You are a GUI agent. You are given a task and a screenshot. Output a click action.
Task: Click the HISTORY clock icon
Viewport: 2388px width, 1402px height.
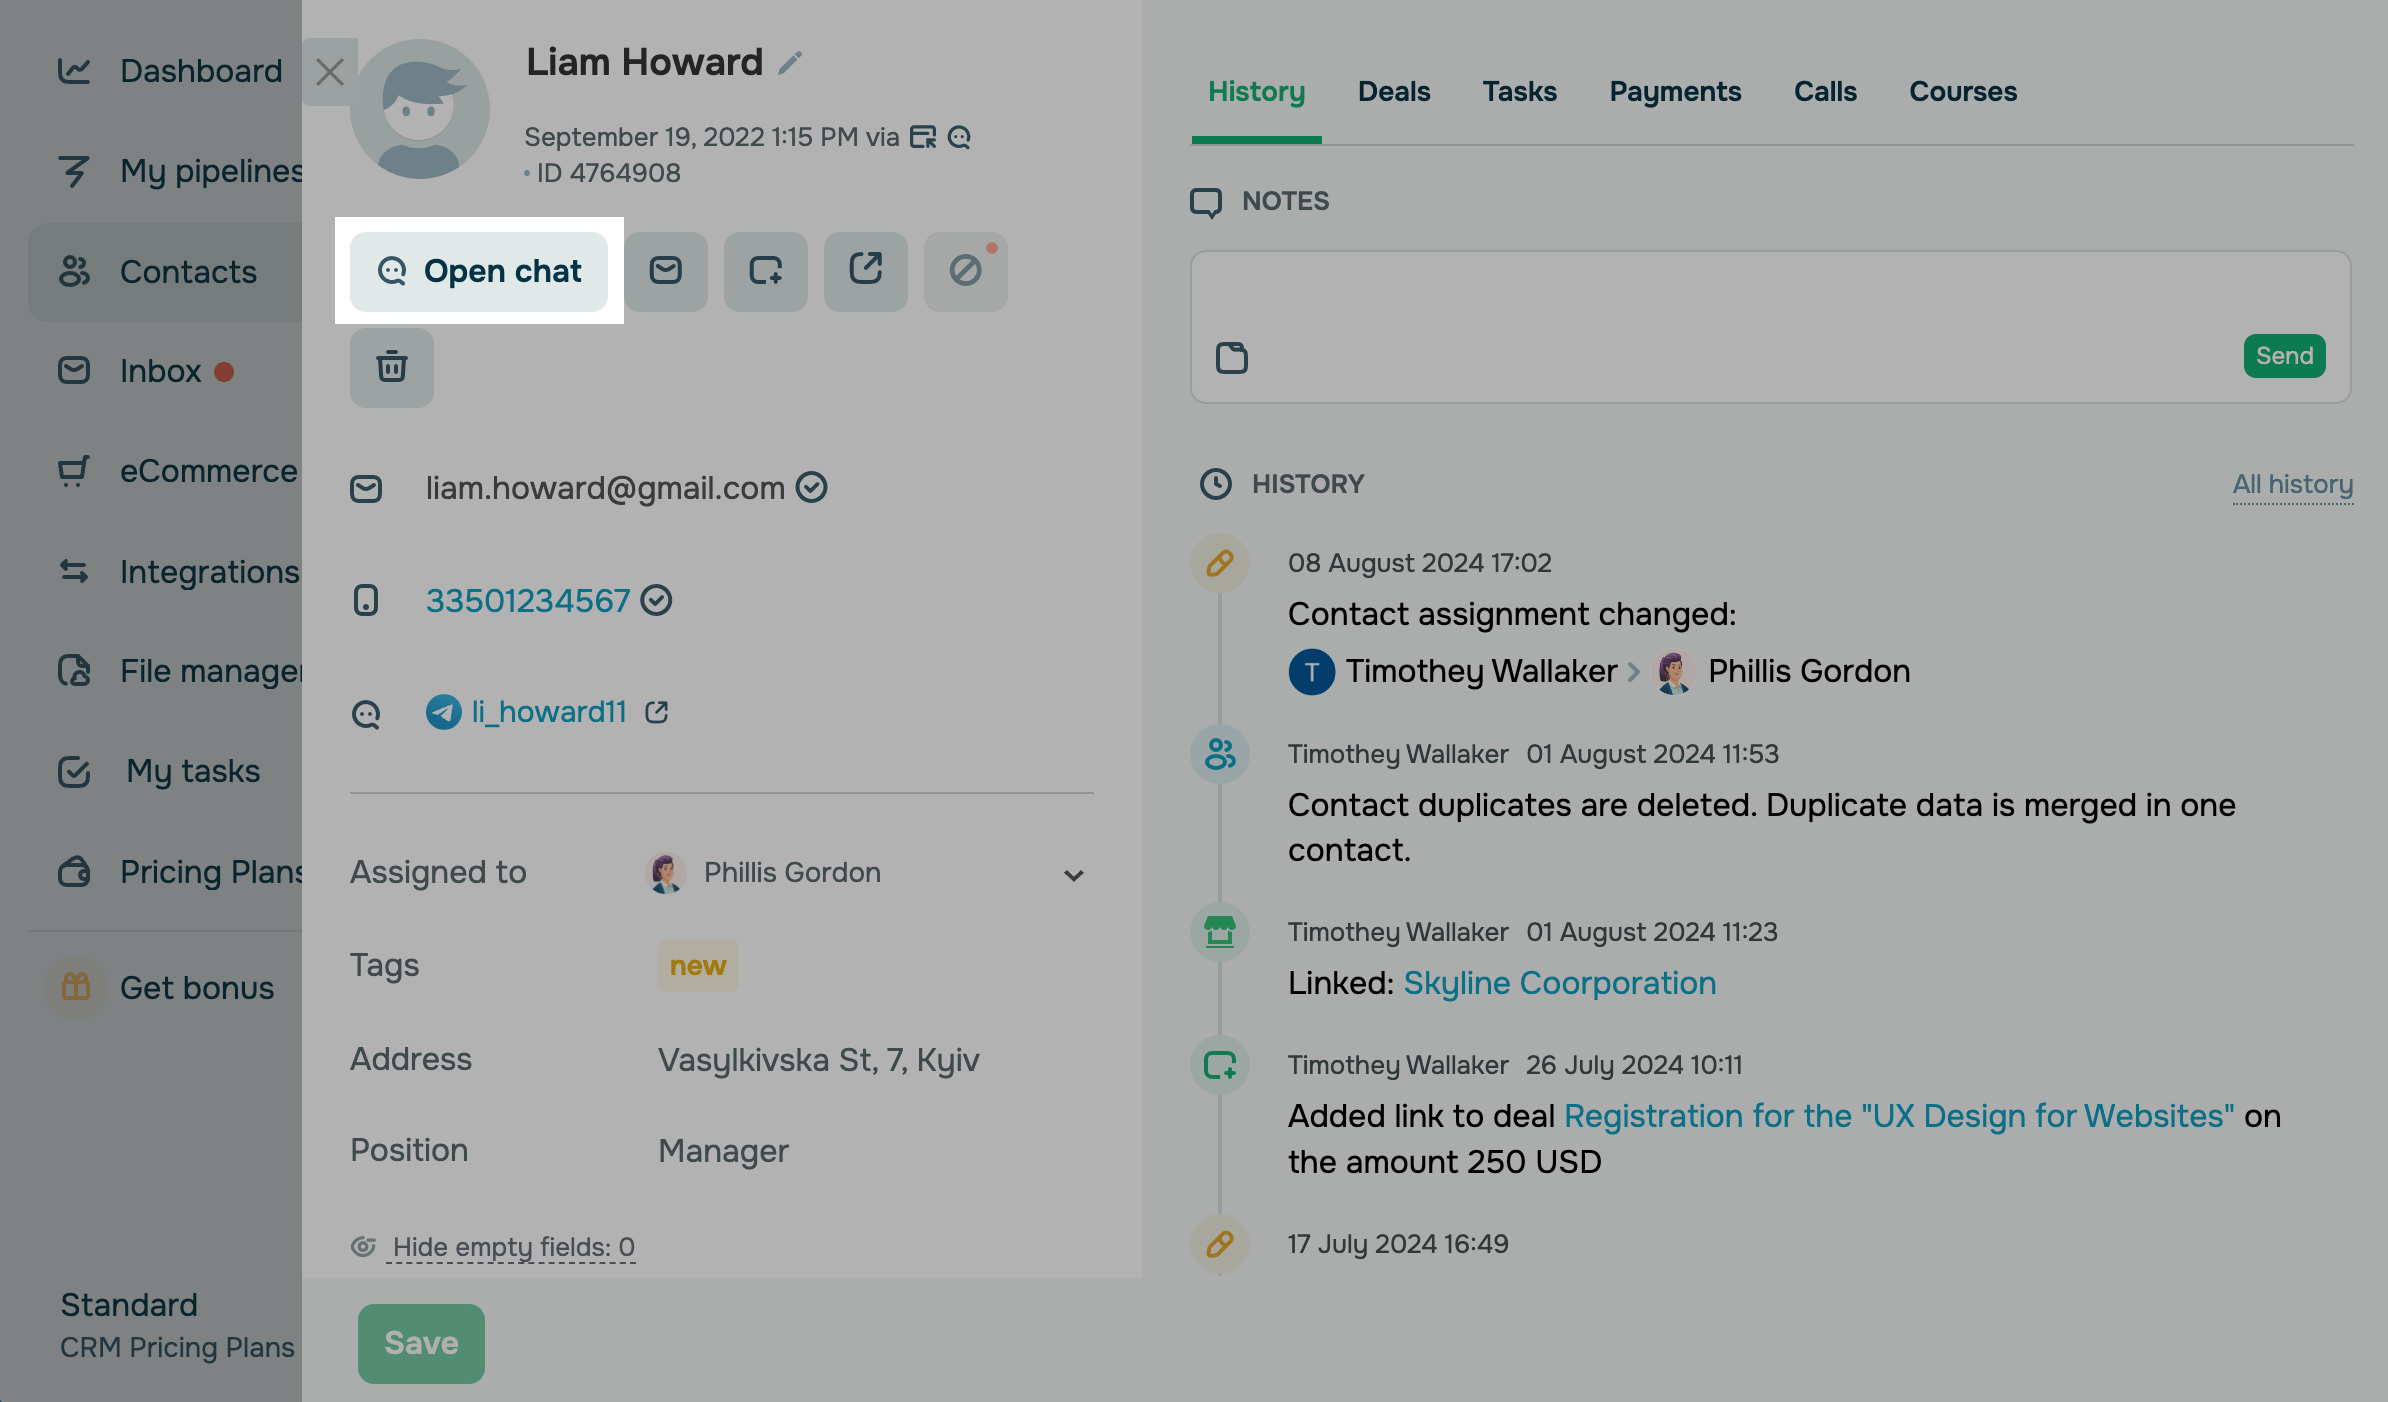click(1216, 484)
